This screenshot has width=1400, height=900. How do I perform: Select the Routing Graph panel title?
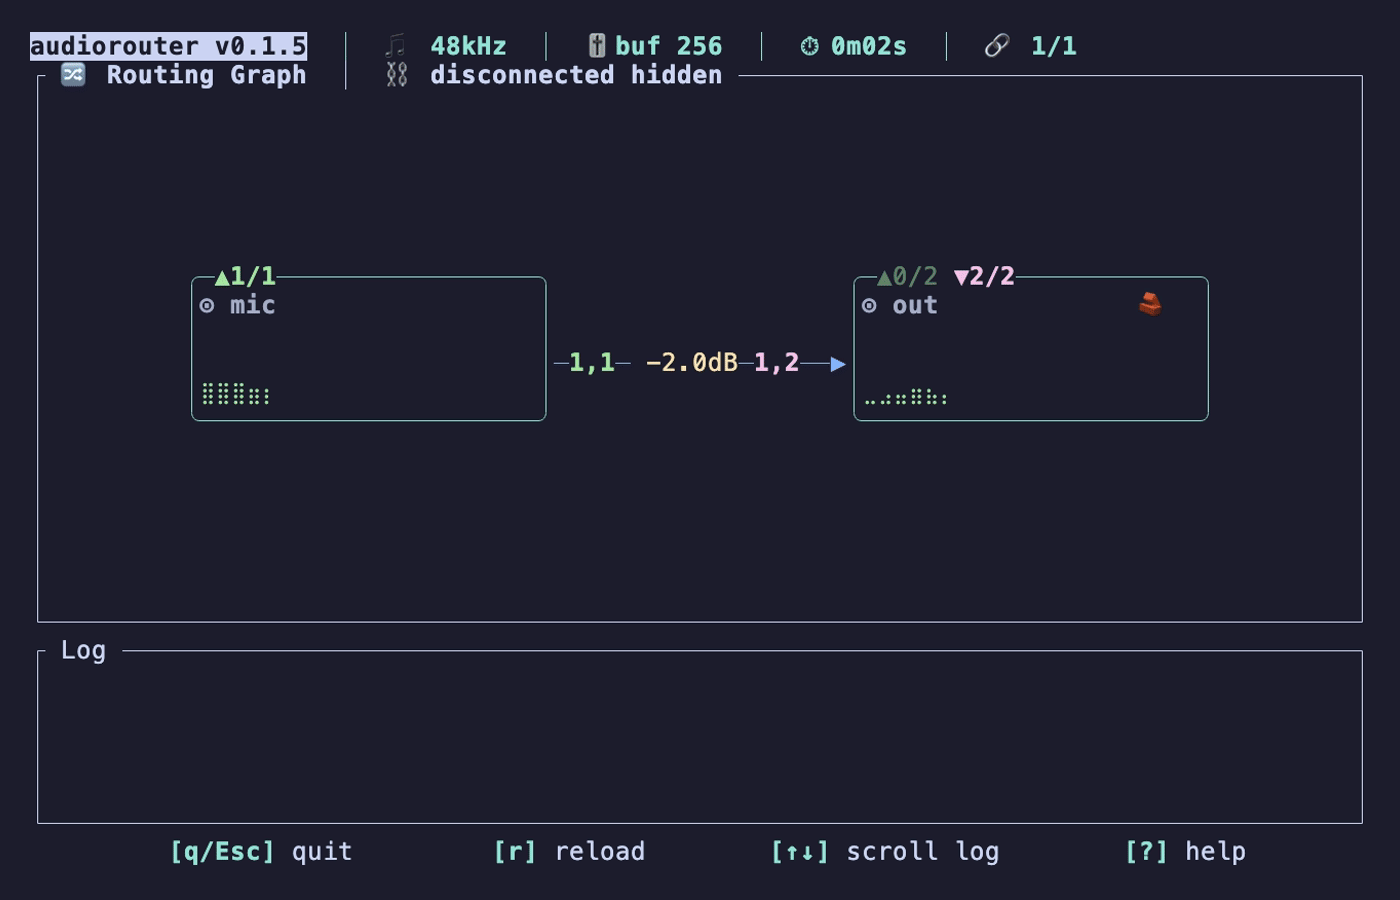(x=206, y=75)
